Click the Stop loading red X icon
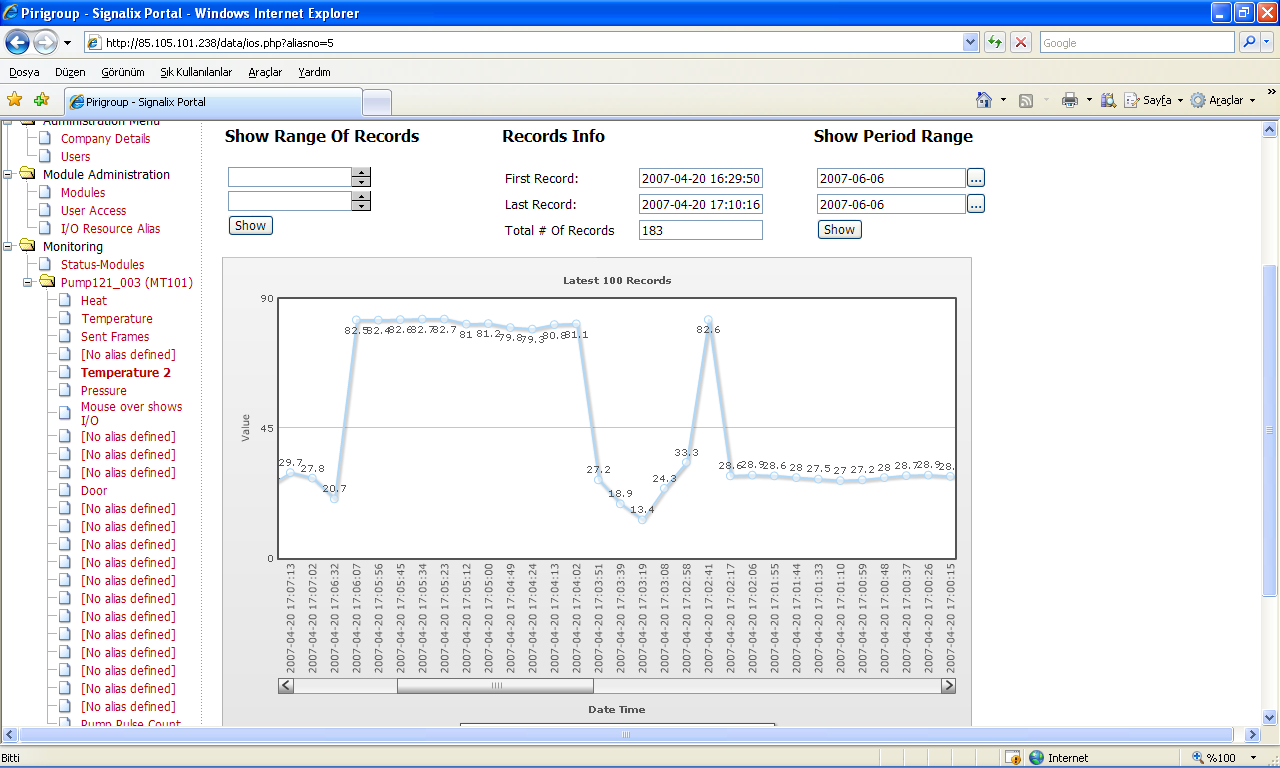Viewport: 1280px width, 768px height. (x=1021, y=43)
